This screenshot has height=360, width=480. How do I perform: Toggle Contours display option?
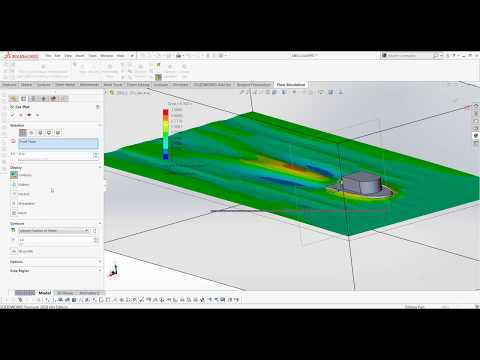(x=14, y=175)
